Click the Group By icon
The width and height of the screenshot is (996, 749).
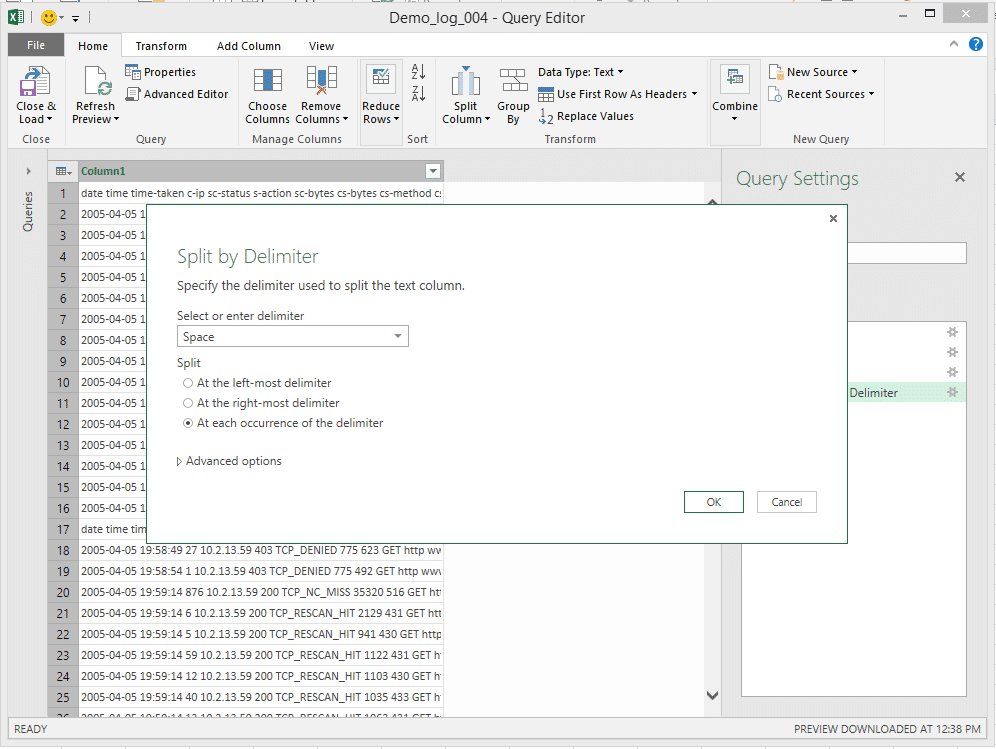tap(513, 81)
